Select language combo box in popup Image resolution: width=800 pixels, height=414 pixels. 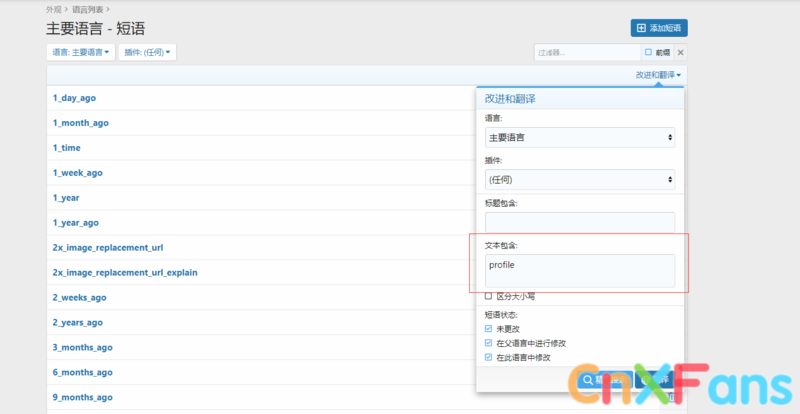pos(579,137)
